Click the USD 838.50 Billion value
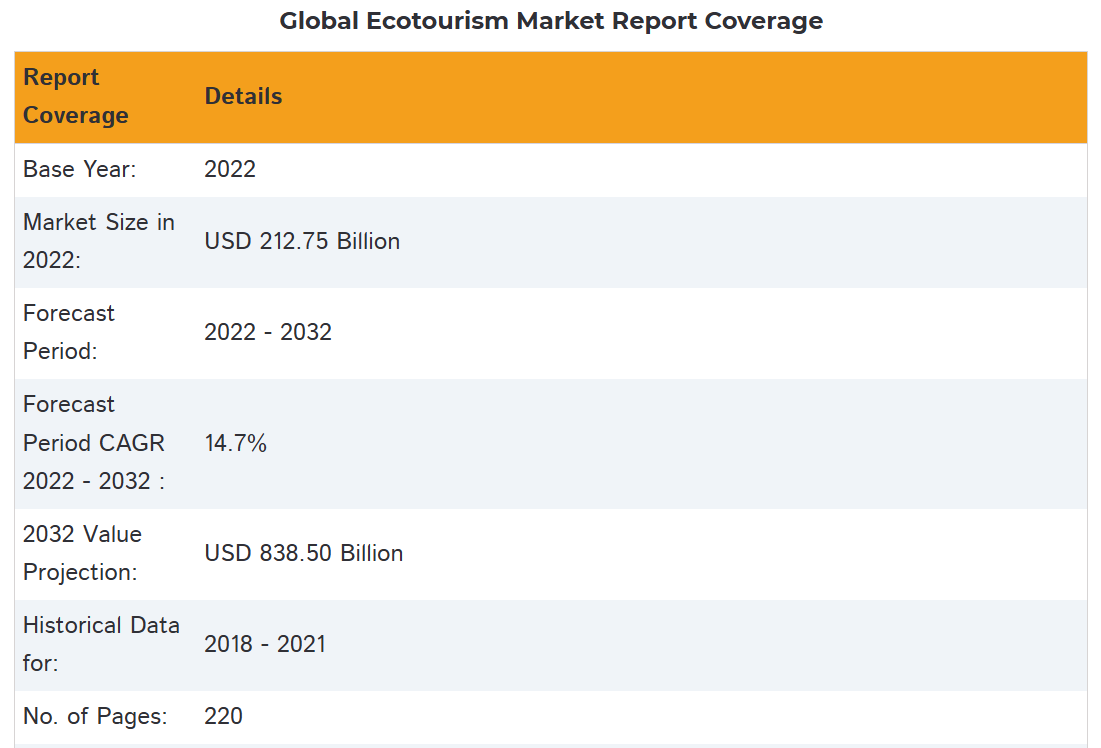Viewport: 1101px width, 748px height. coord(304,554)
